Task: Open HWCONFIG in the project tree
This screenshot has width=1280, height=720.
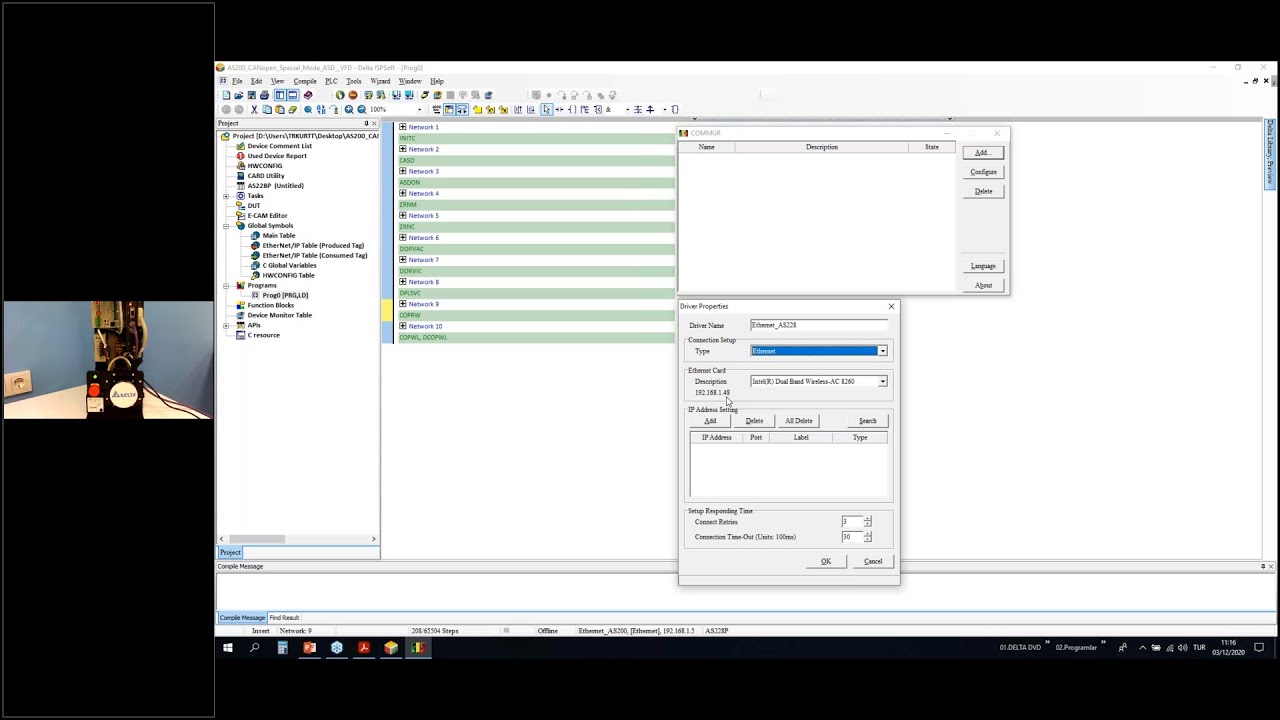Action: pyautogui.click(x=264, y=166)
